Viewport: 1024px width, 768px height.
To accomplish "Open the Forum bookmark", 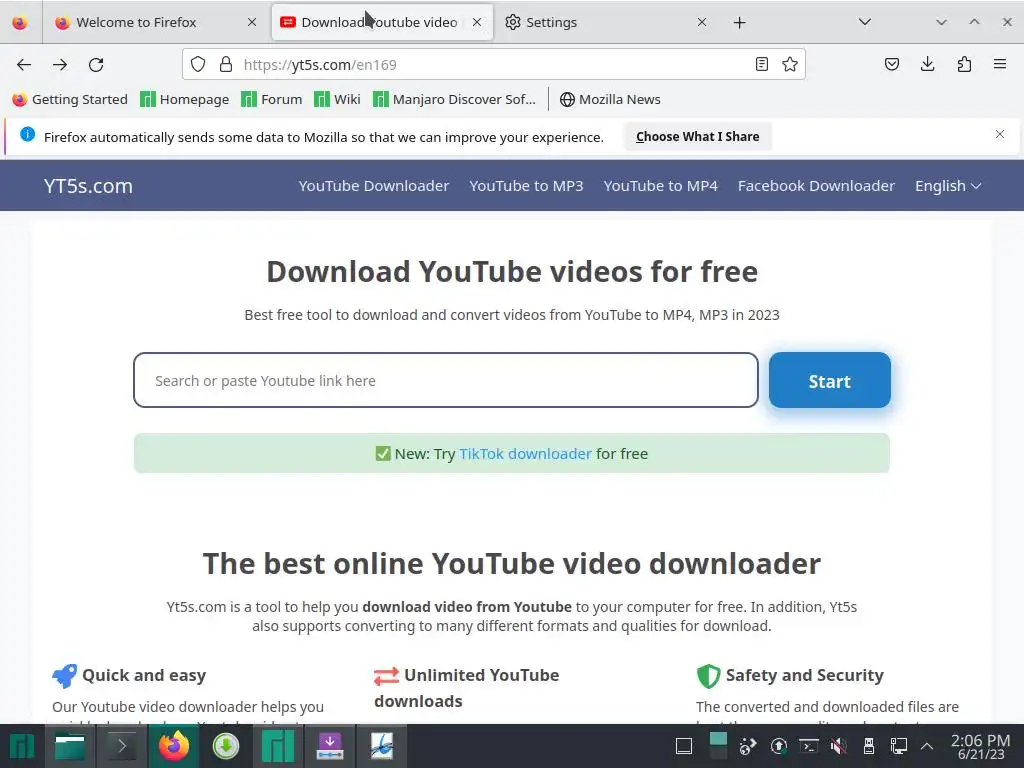I will (272, 99).
